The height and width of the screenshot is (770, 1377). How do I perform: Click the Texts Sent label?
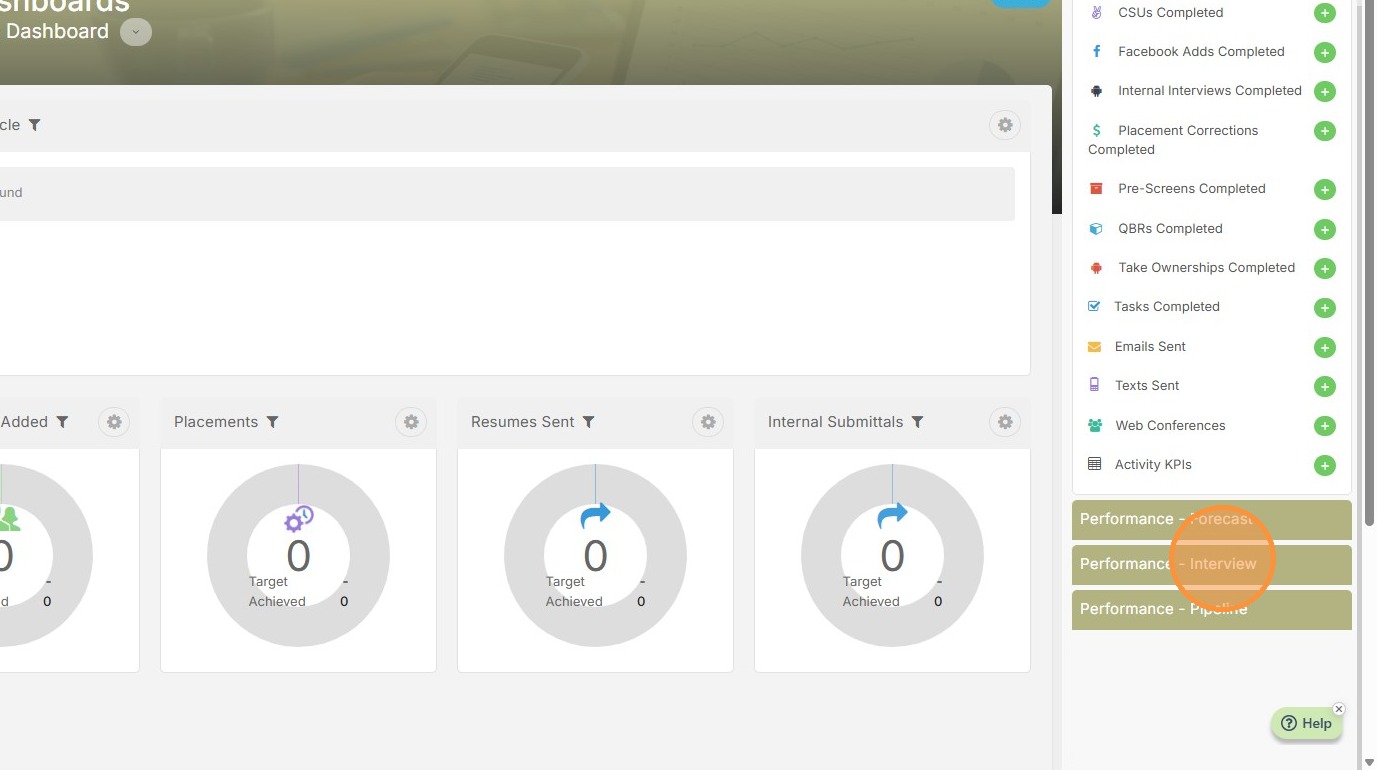[1147, 386]
